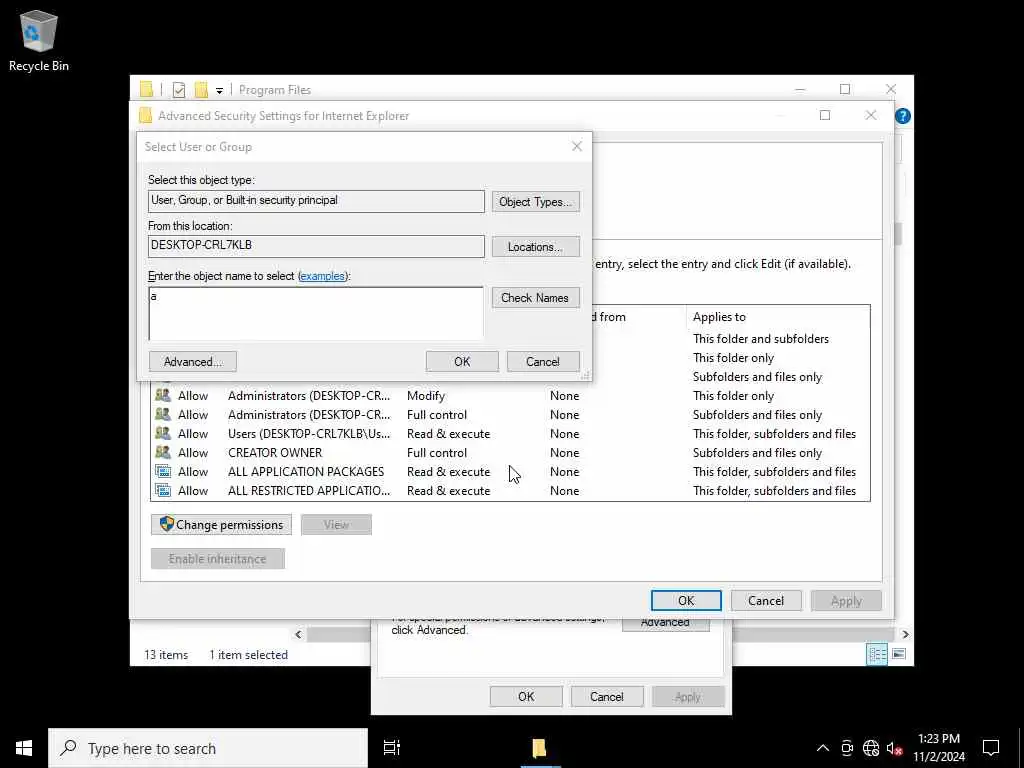
Task: Confirm with OK in Select User or Group dialog
Action: coord(462,362)
